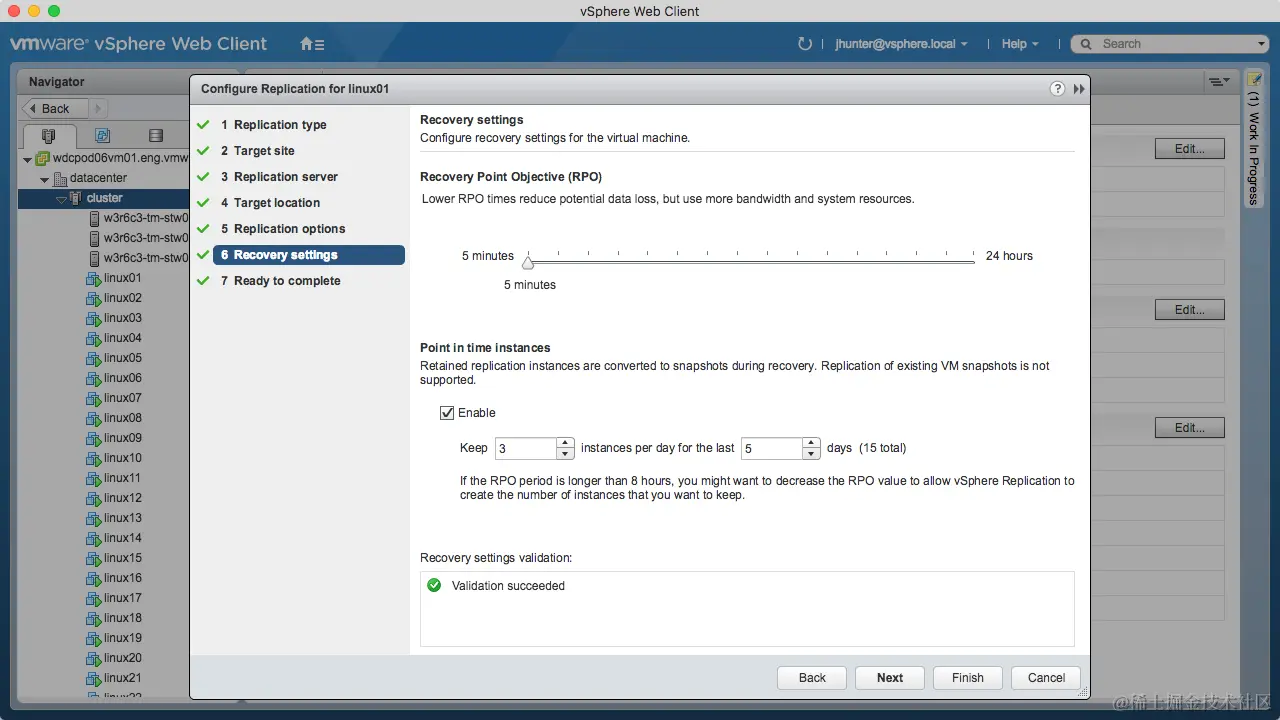Click the Back navigation button in Navigator
1280x720 pixels.
(52, 107)
